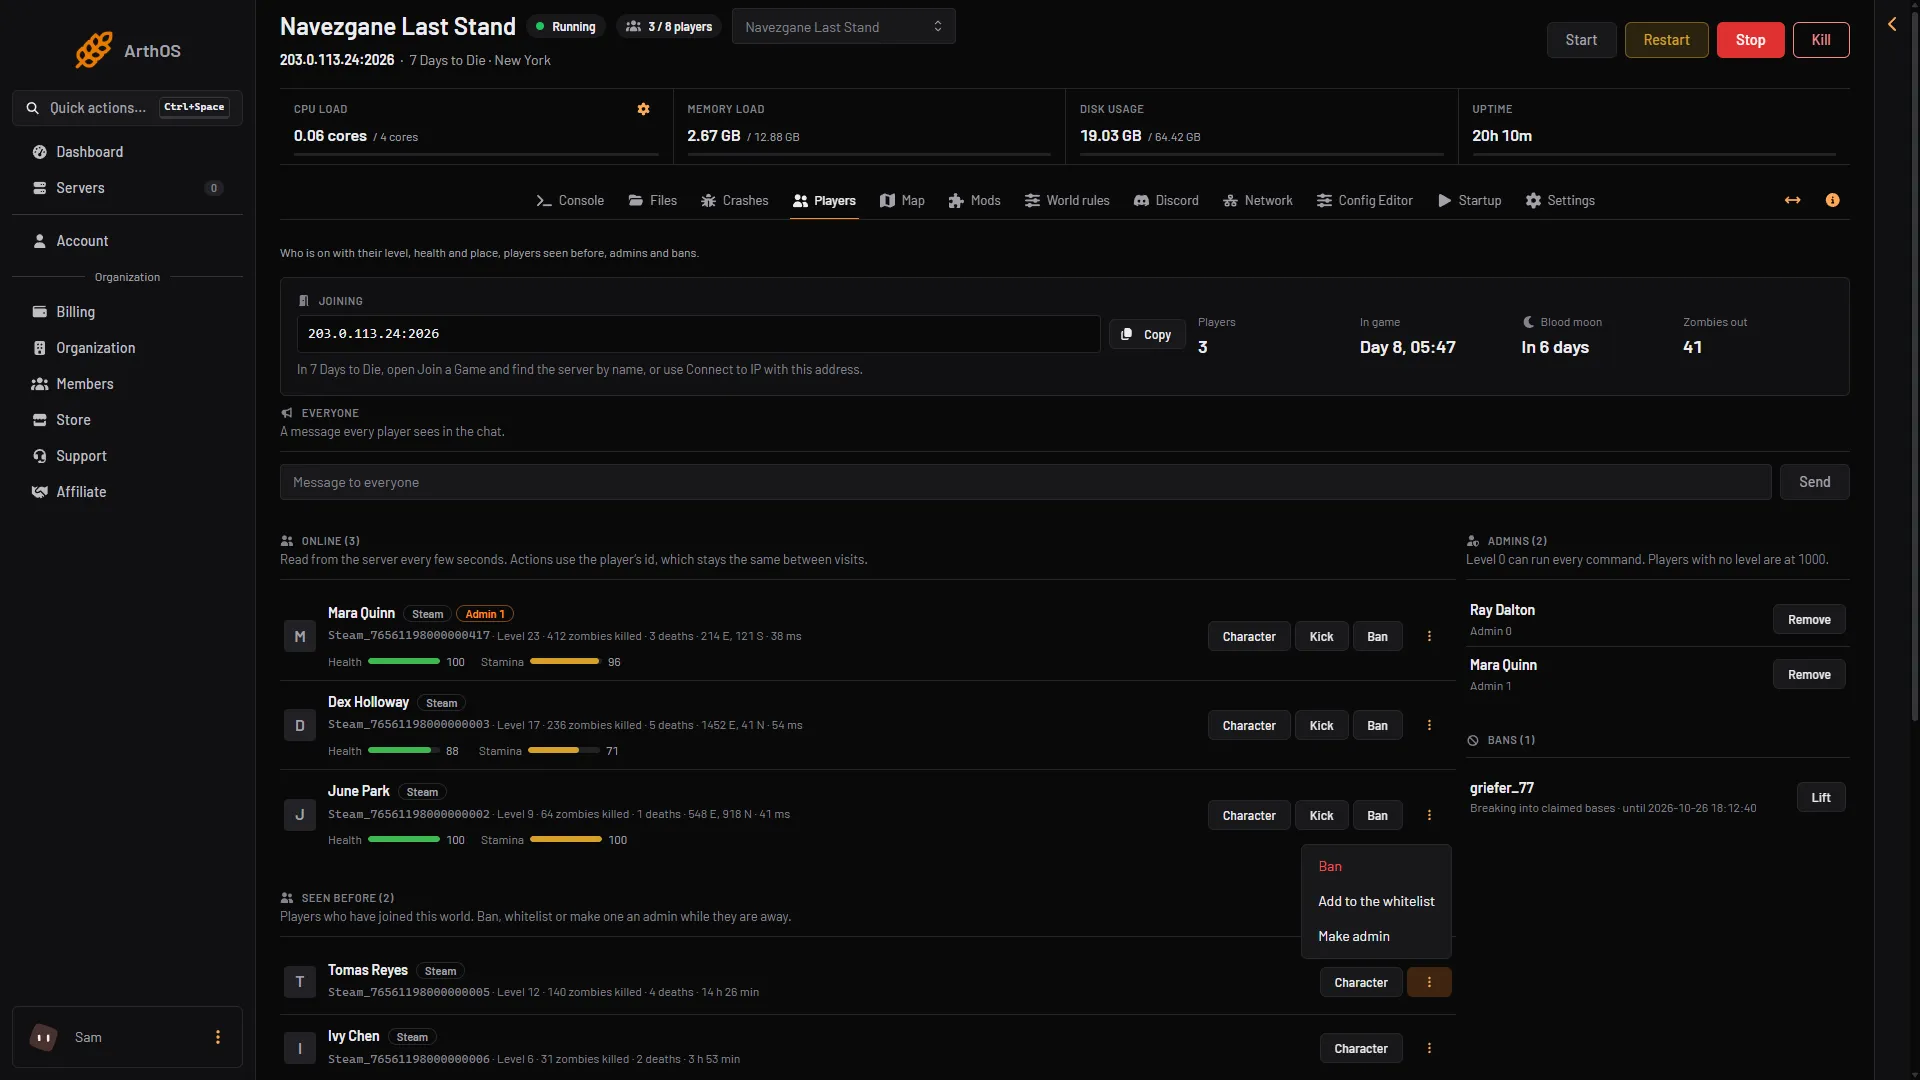Kick Dex Holloway from the server
This screenshot has width=1920, height=1080.
[x=1321, y=726]
